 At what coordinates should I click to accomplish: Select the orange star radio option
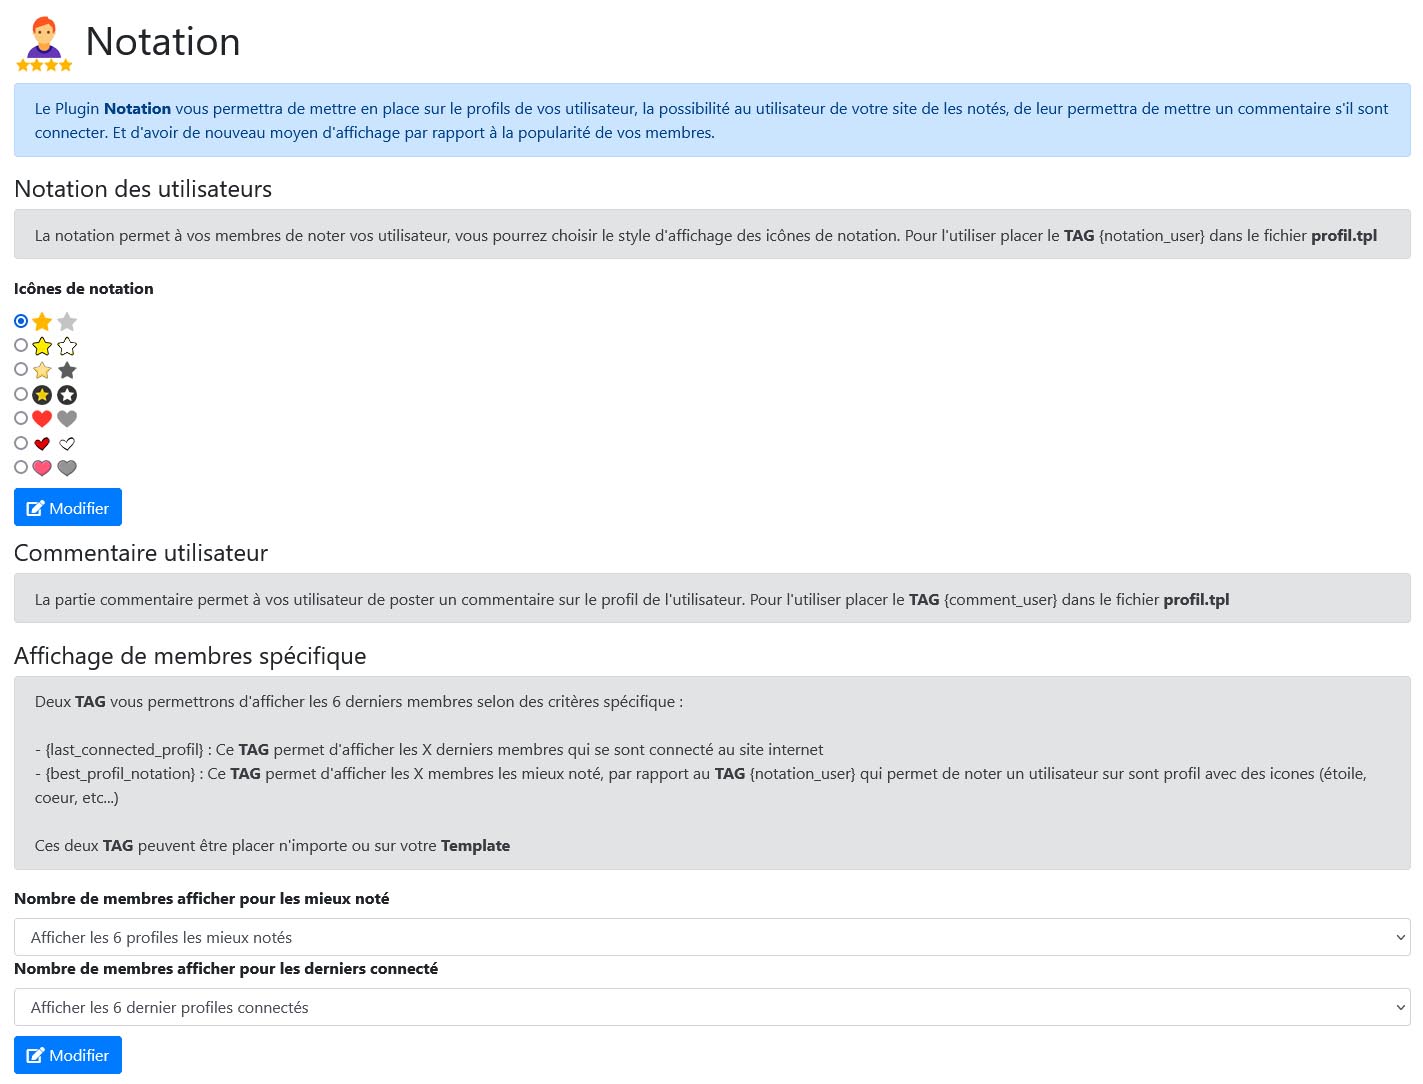[21, 321]
